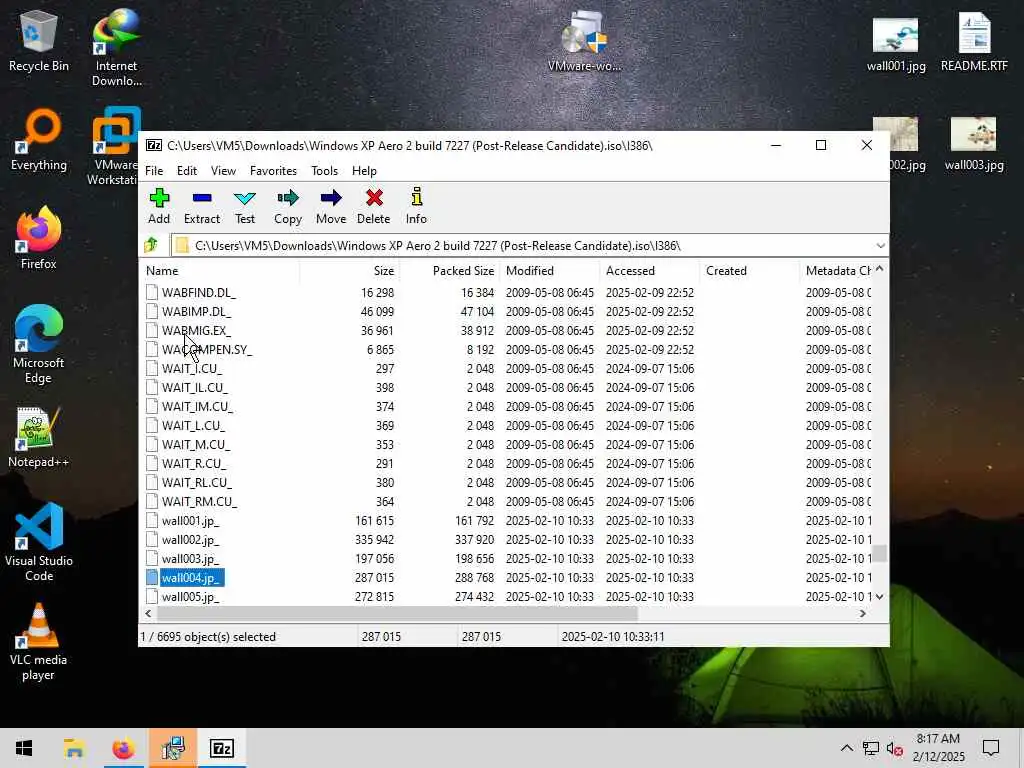Viewport: 1024px width, 768px height.
Task: Click the vertical scrollbar up arrow
Action: point(880,269)
